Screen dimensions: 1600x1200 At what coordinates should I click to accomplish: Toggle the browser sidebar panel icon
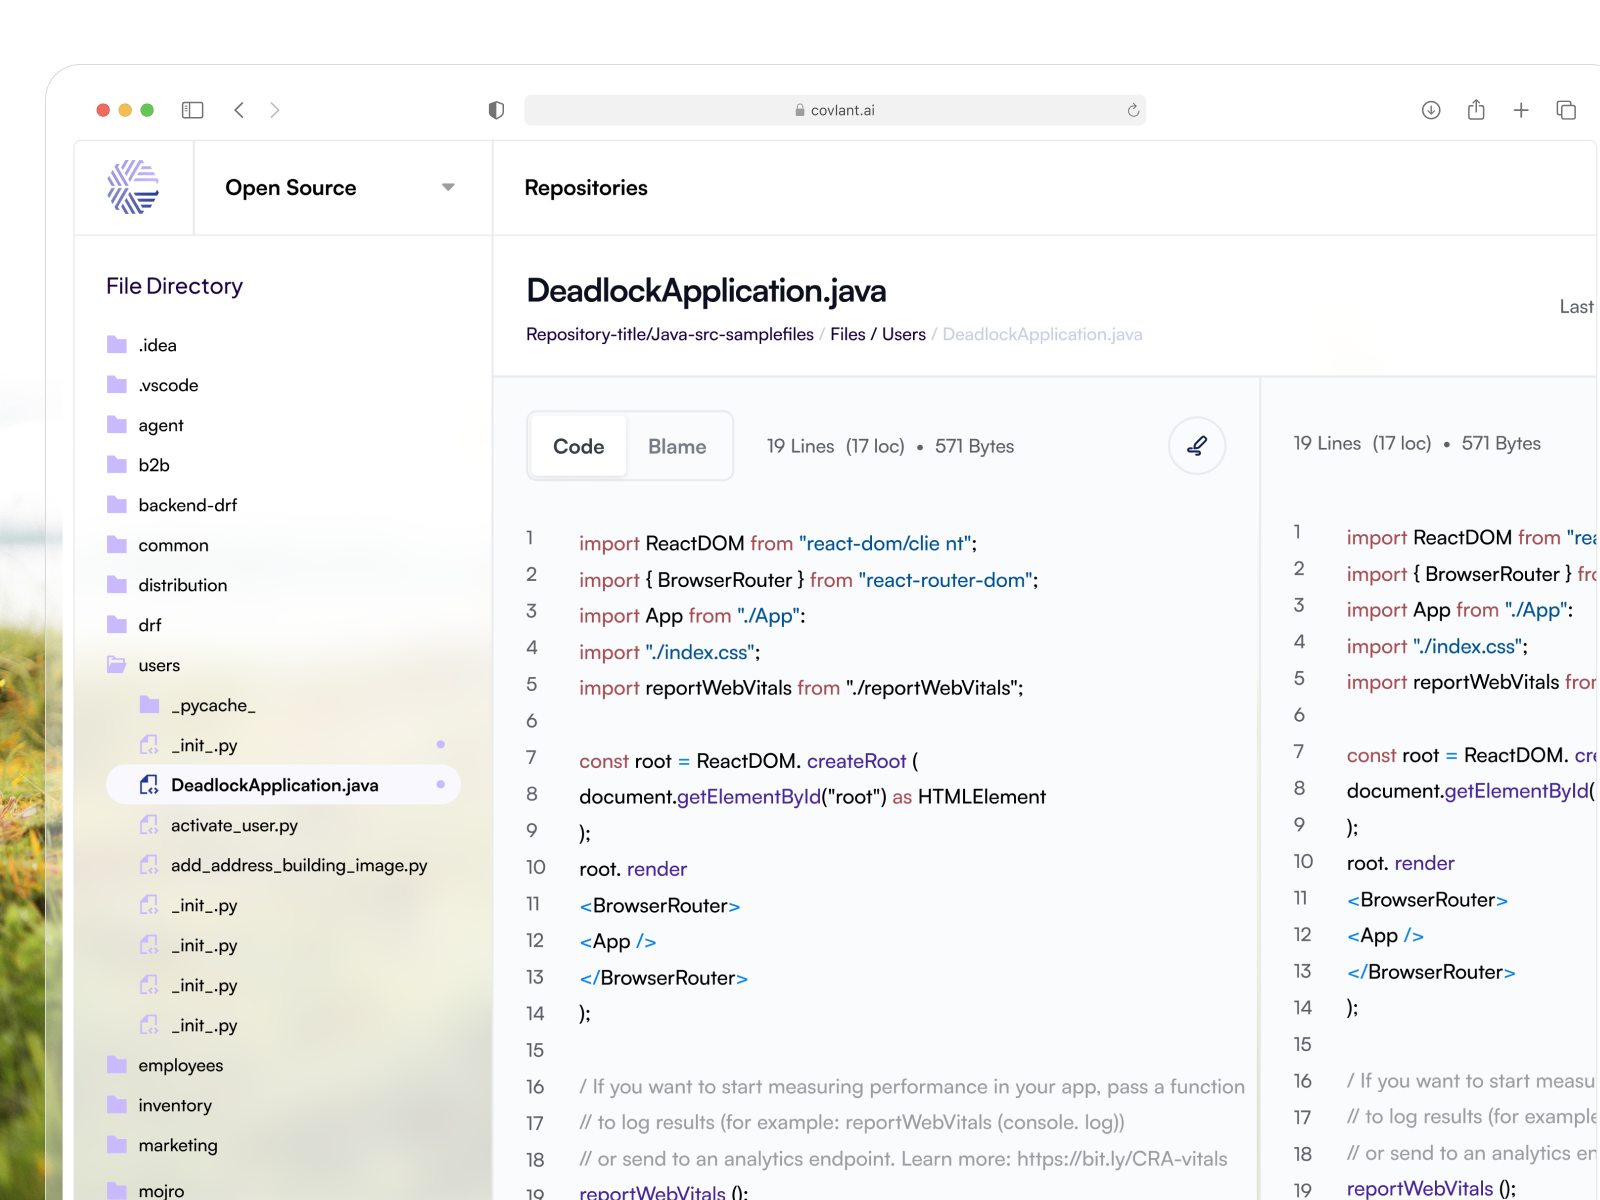192,110
